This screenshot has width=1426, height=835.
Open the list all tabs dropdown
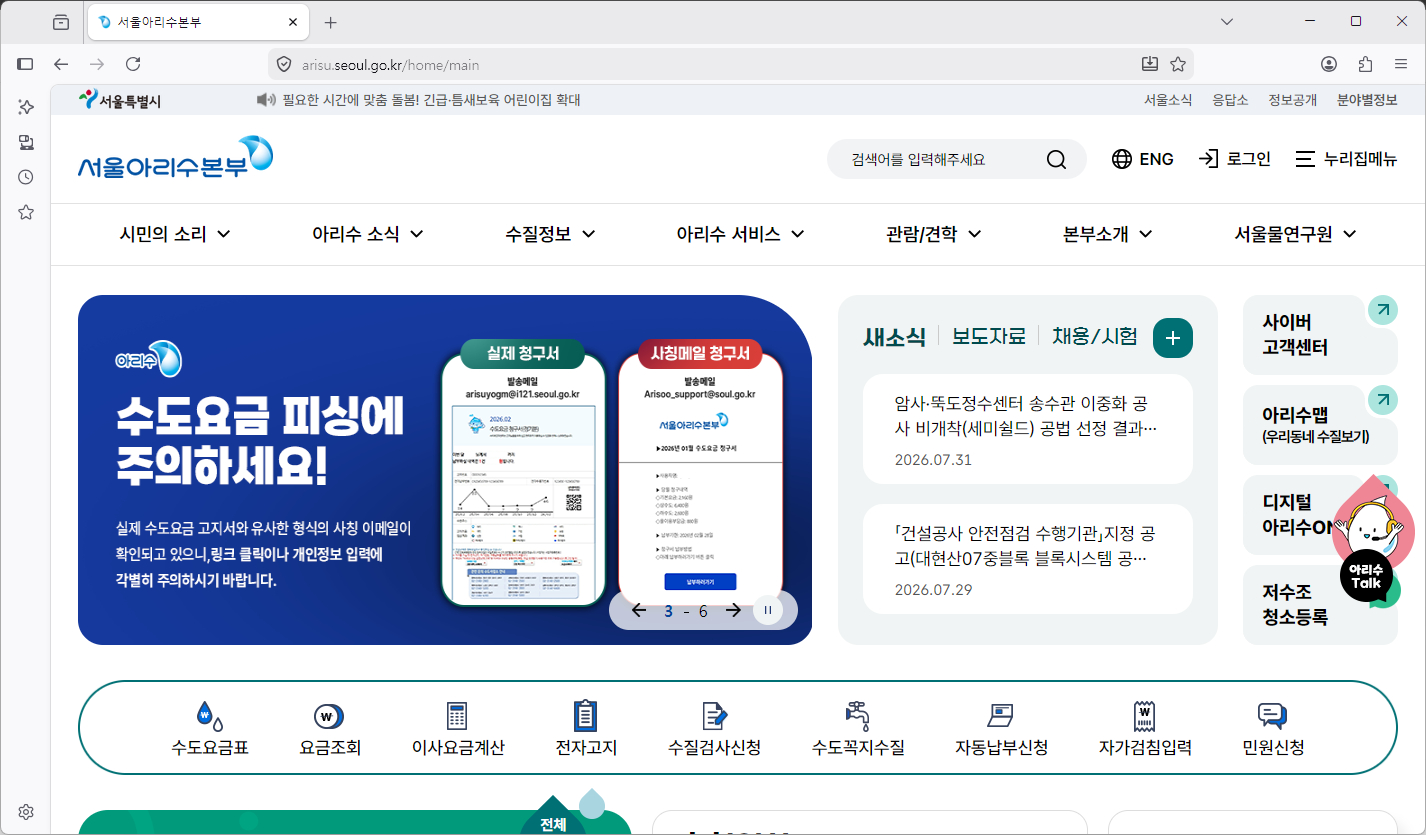pyautogui.click(x=1228, y=21)
